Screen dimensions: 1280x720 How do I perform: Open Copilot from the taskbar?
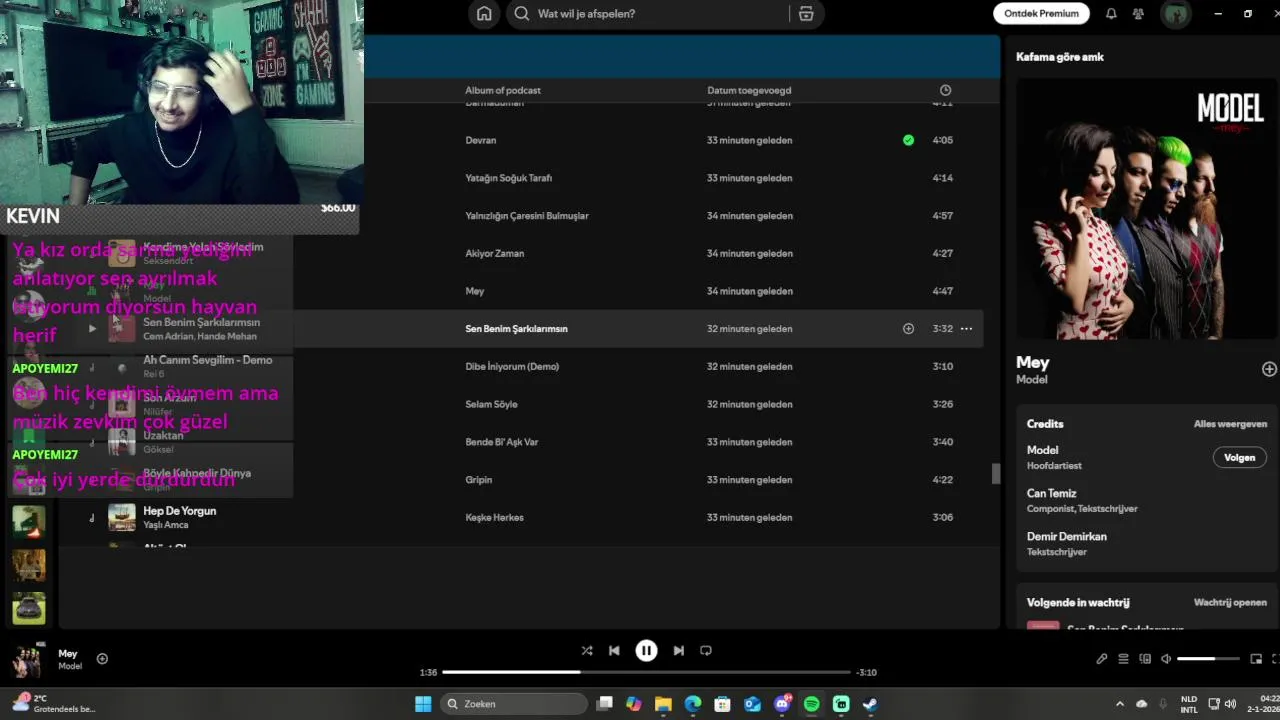pyautogui.click(x=634, y=704)
